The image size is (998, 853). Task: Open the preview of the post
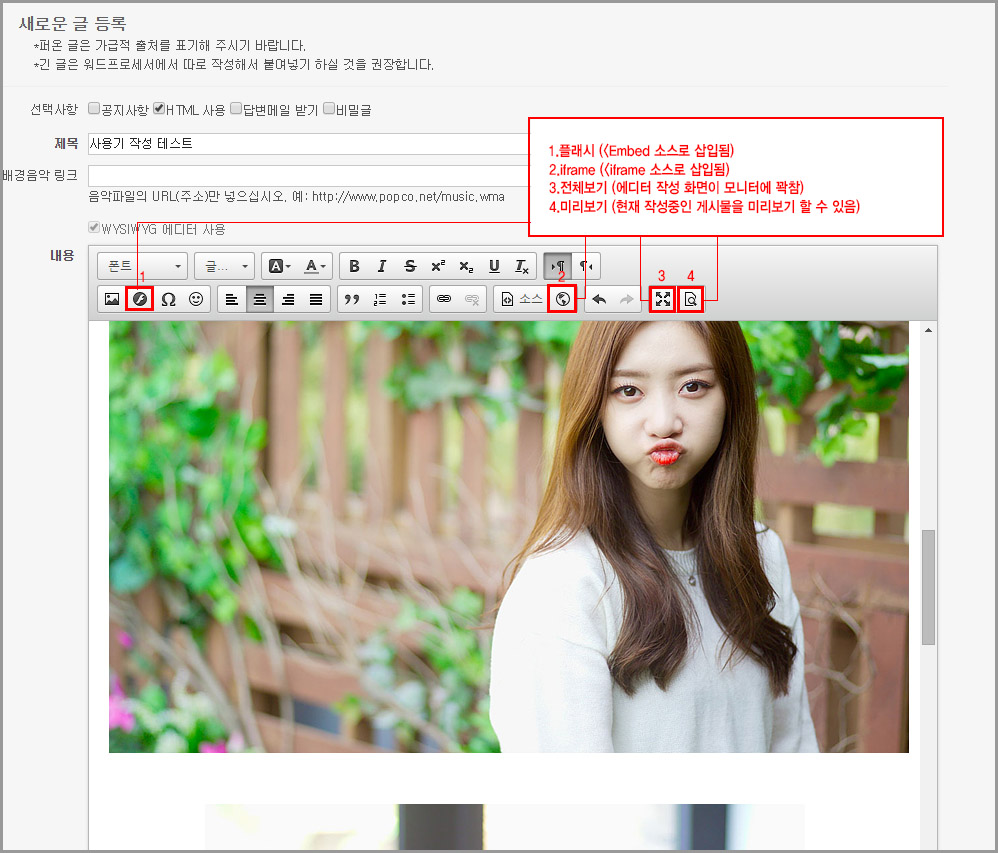[690, 299]
